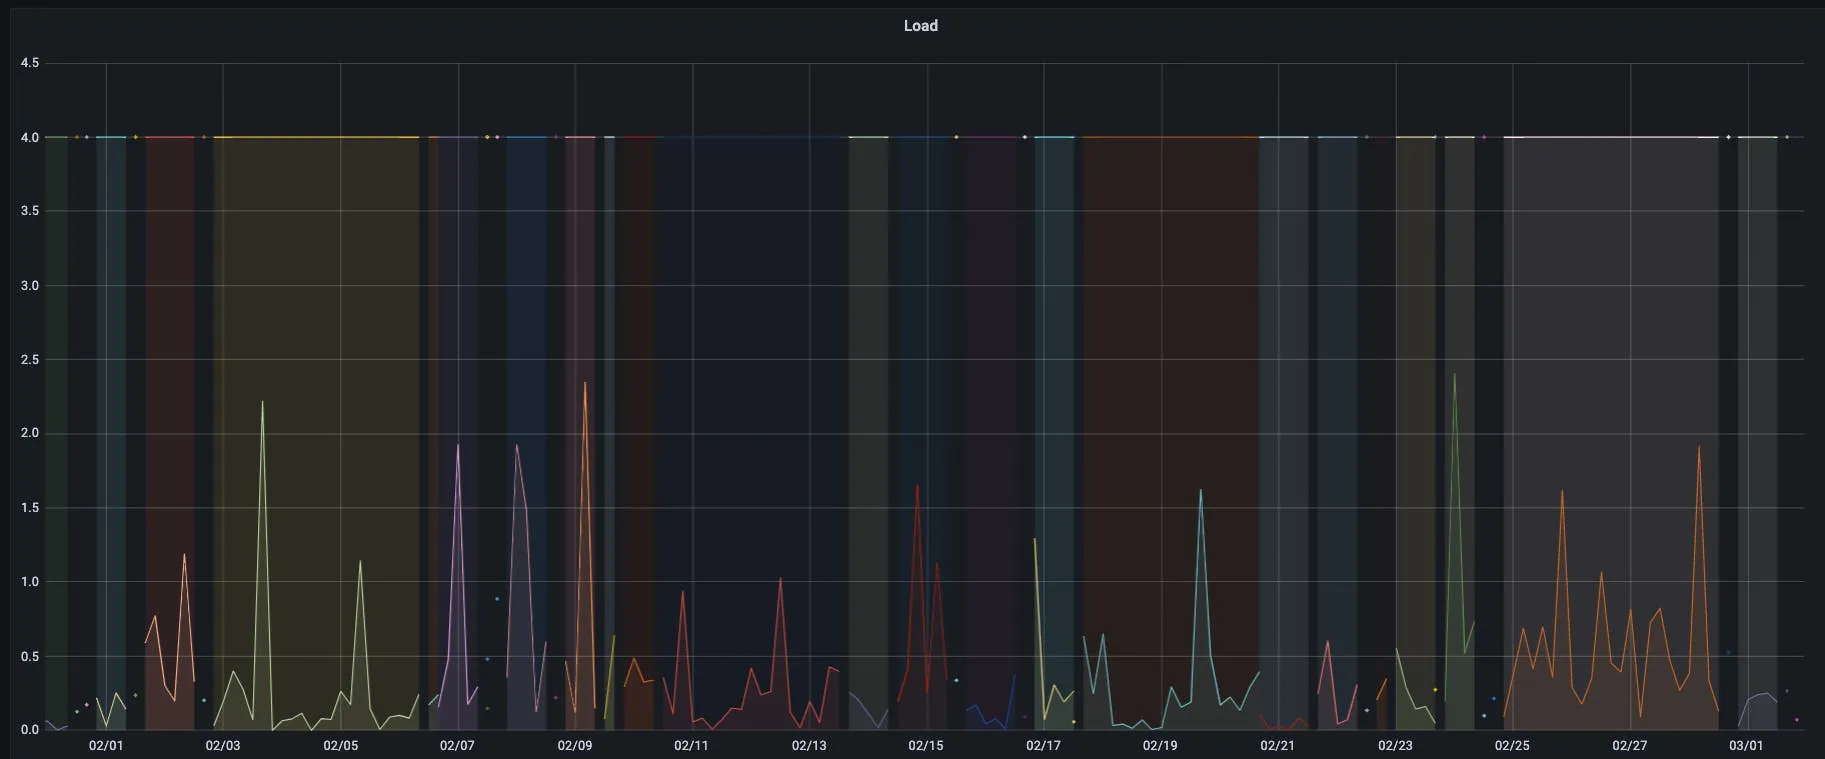Click the 1.5 y-axis label
The height and width of the screenshot is (759, 1825).
pyautogui.click(x=30, y=508)
